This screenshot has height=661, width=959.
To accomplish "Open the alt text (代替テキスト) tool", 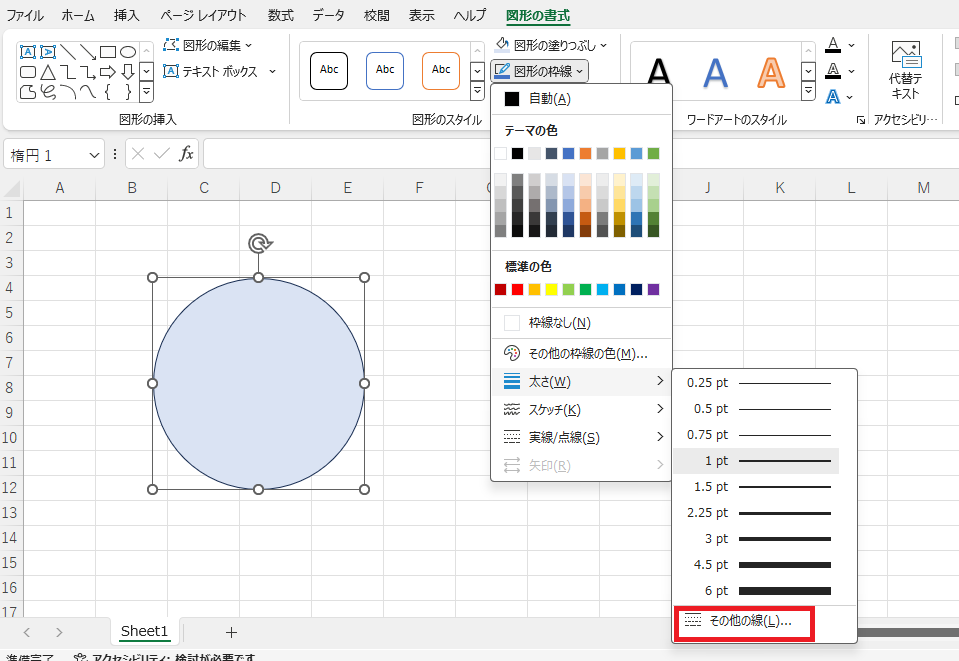I will coord(905,70).
